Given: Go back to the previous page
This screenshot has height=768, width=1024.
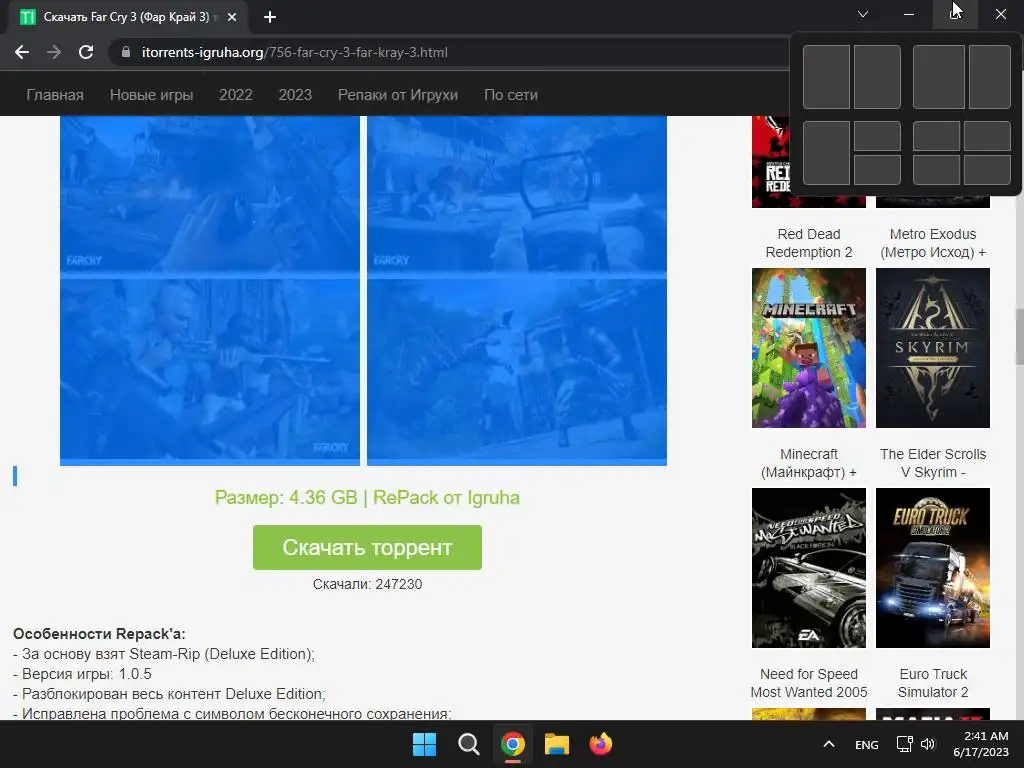Looking at the screenshot, I should (x=22, y=52).
